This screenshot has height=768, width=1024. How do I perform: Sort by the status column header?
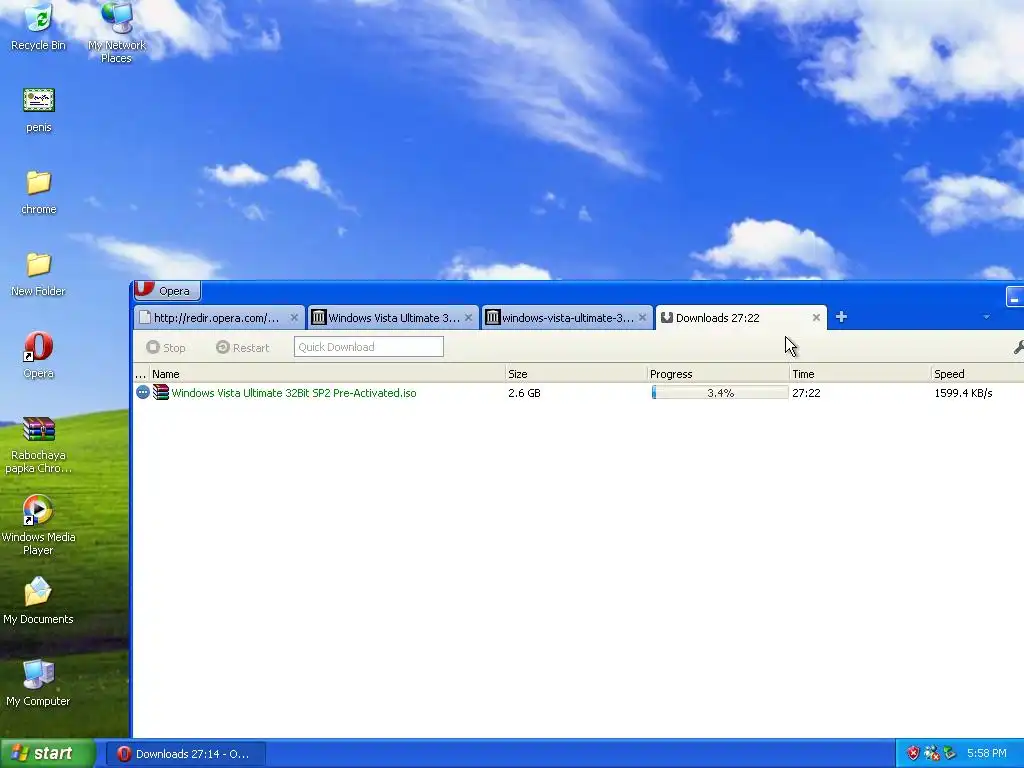[x=140, y=374]
